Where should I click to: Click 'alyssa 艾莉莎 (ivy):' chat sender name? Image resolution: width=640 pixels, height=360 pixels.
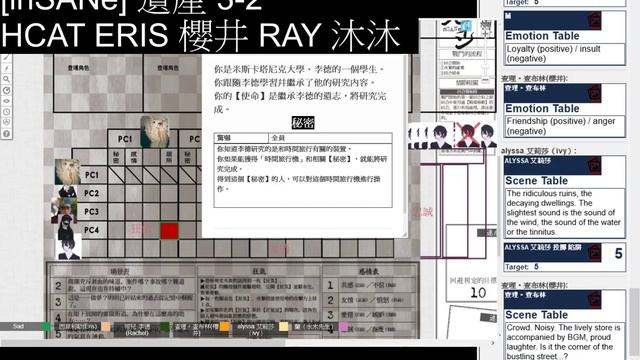click(539, 151)
